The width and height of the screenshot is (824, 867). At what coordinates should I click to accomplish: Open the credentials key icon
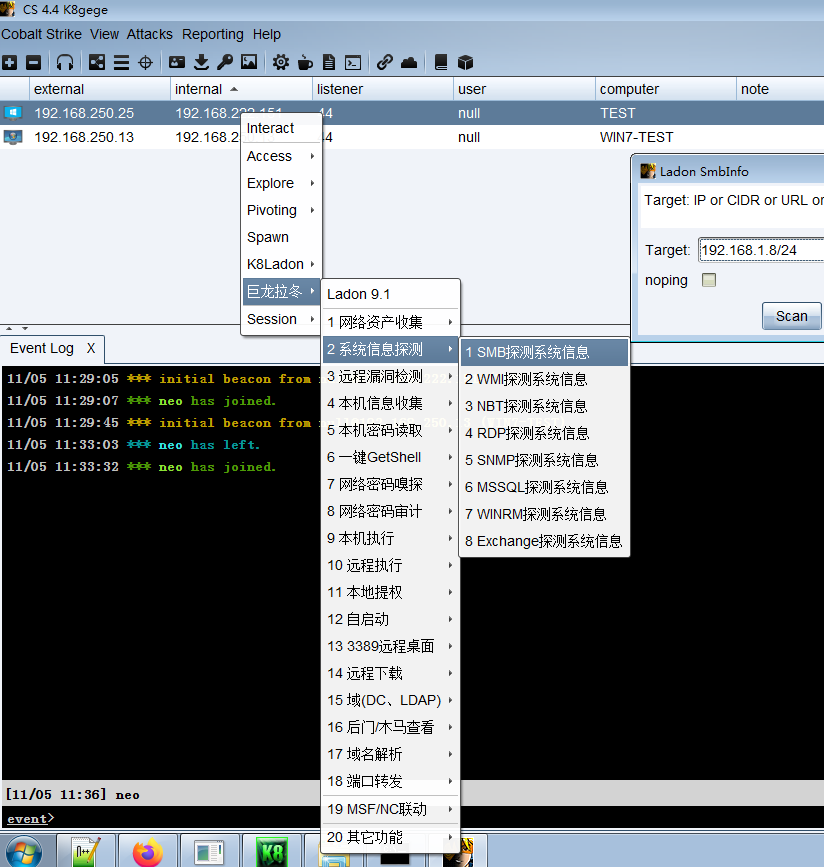pyautogui.click(x=225, y=62)
